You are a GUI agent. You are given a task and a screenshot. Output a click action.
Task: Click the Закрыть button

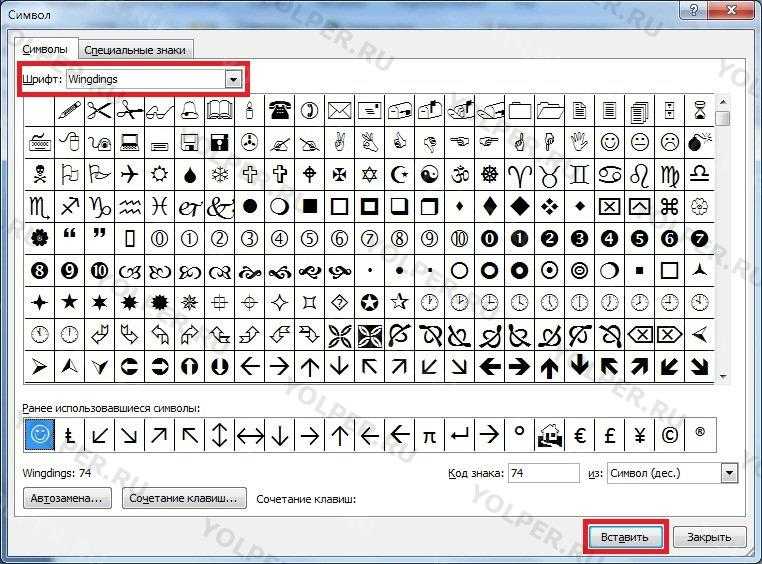[x=709, y=537]
